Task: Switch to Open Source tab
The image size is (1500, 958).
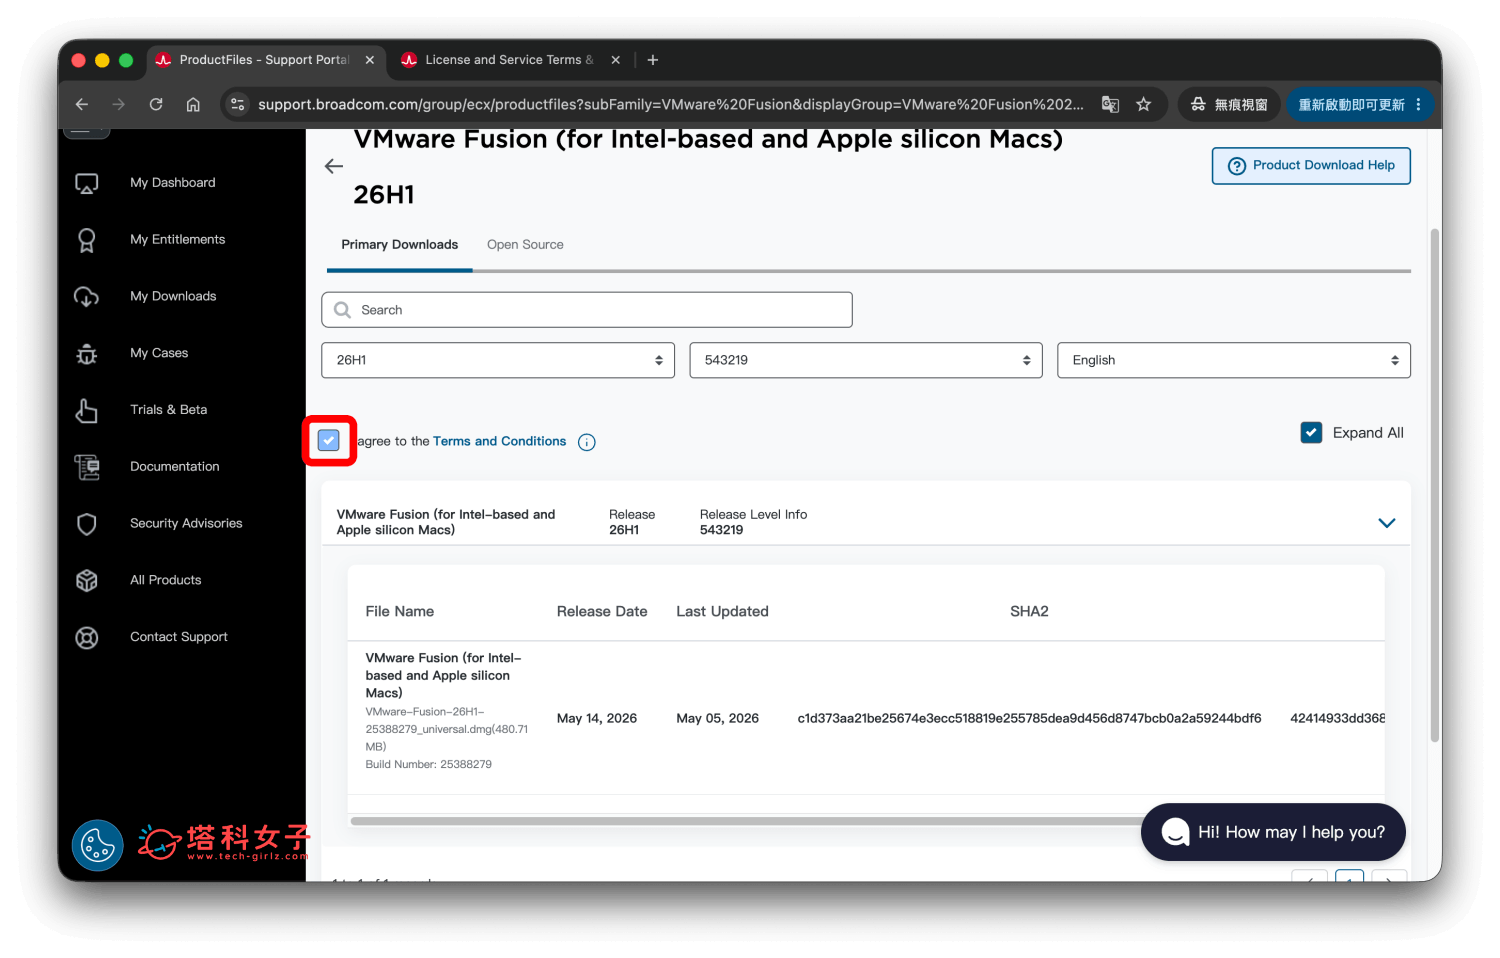Action: coord(525,245)
